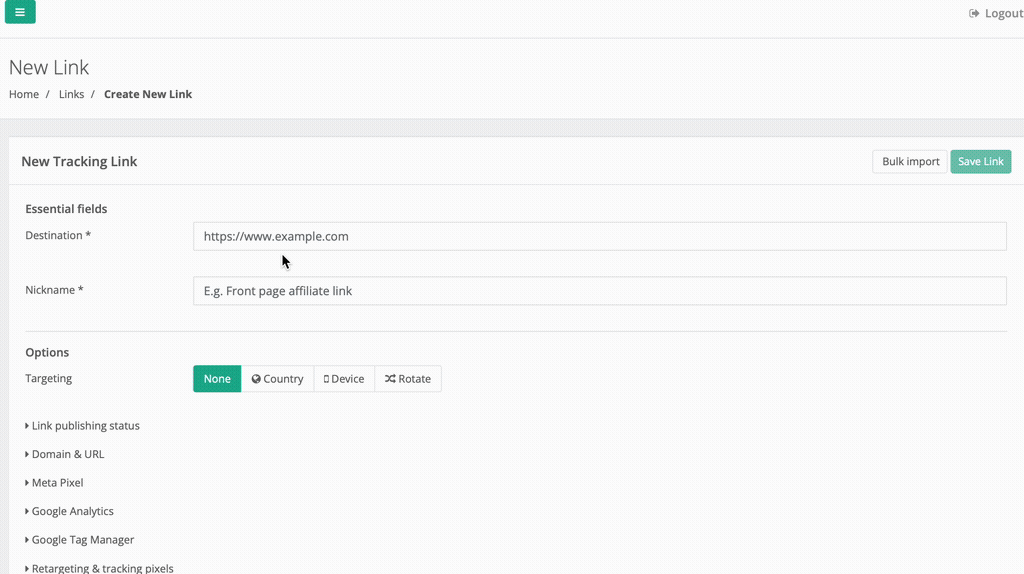Screen dimensions: 1024x574
Task: Click into the Nickname input field
Action: tap(599, 291)
